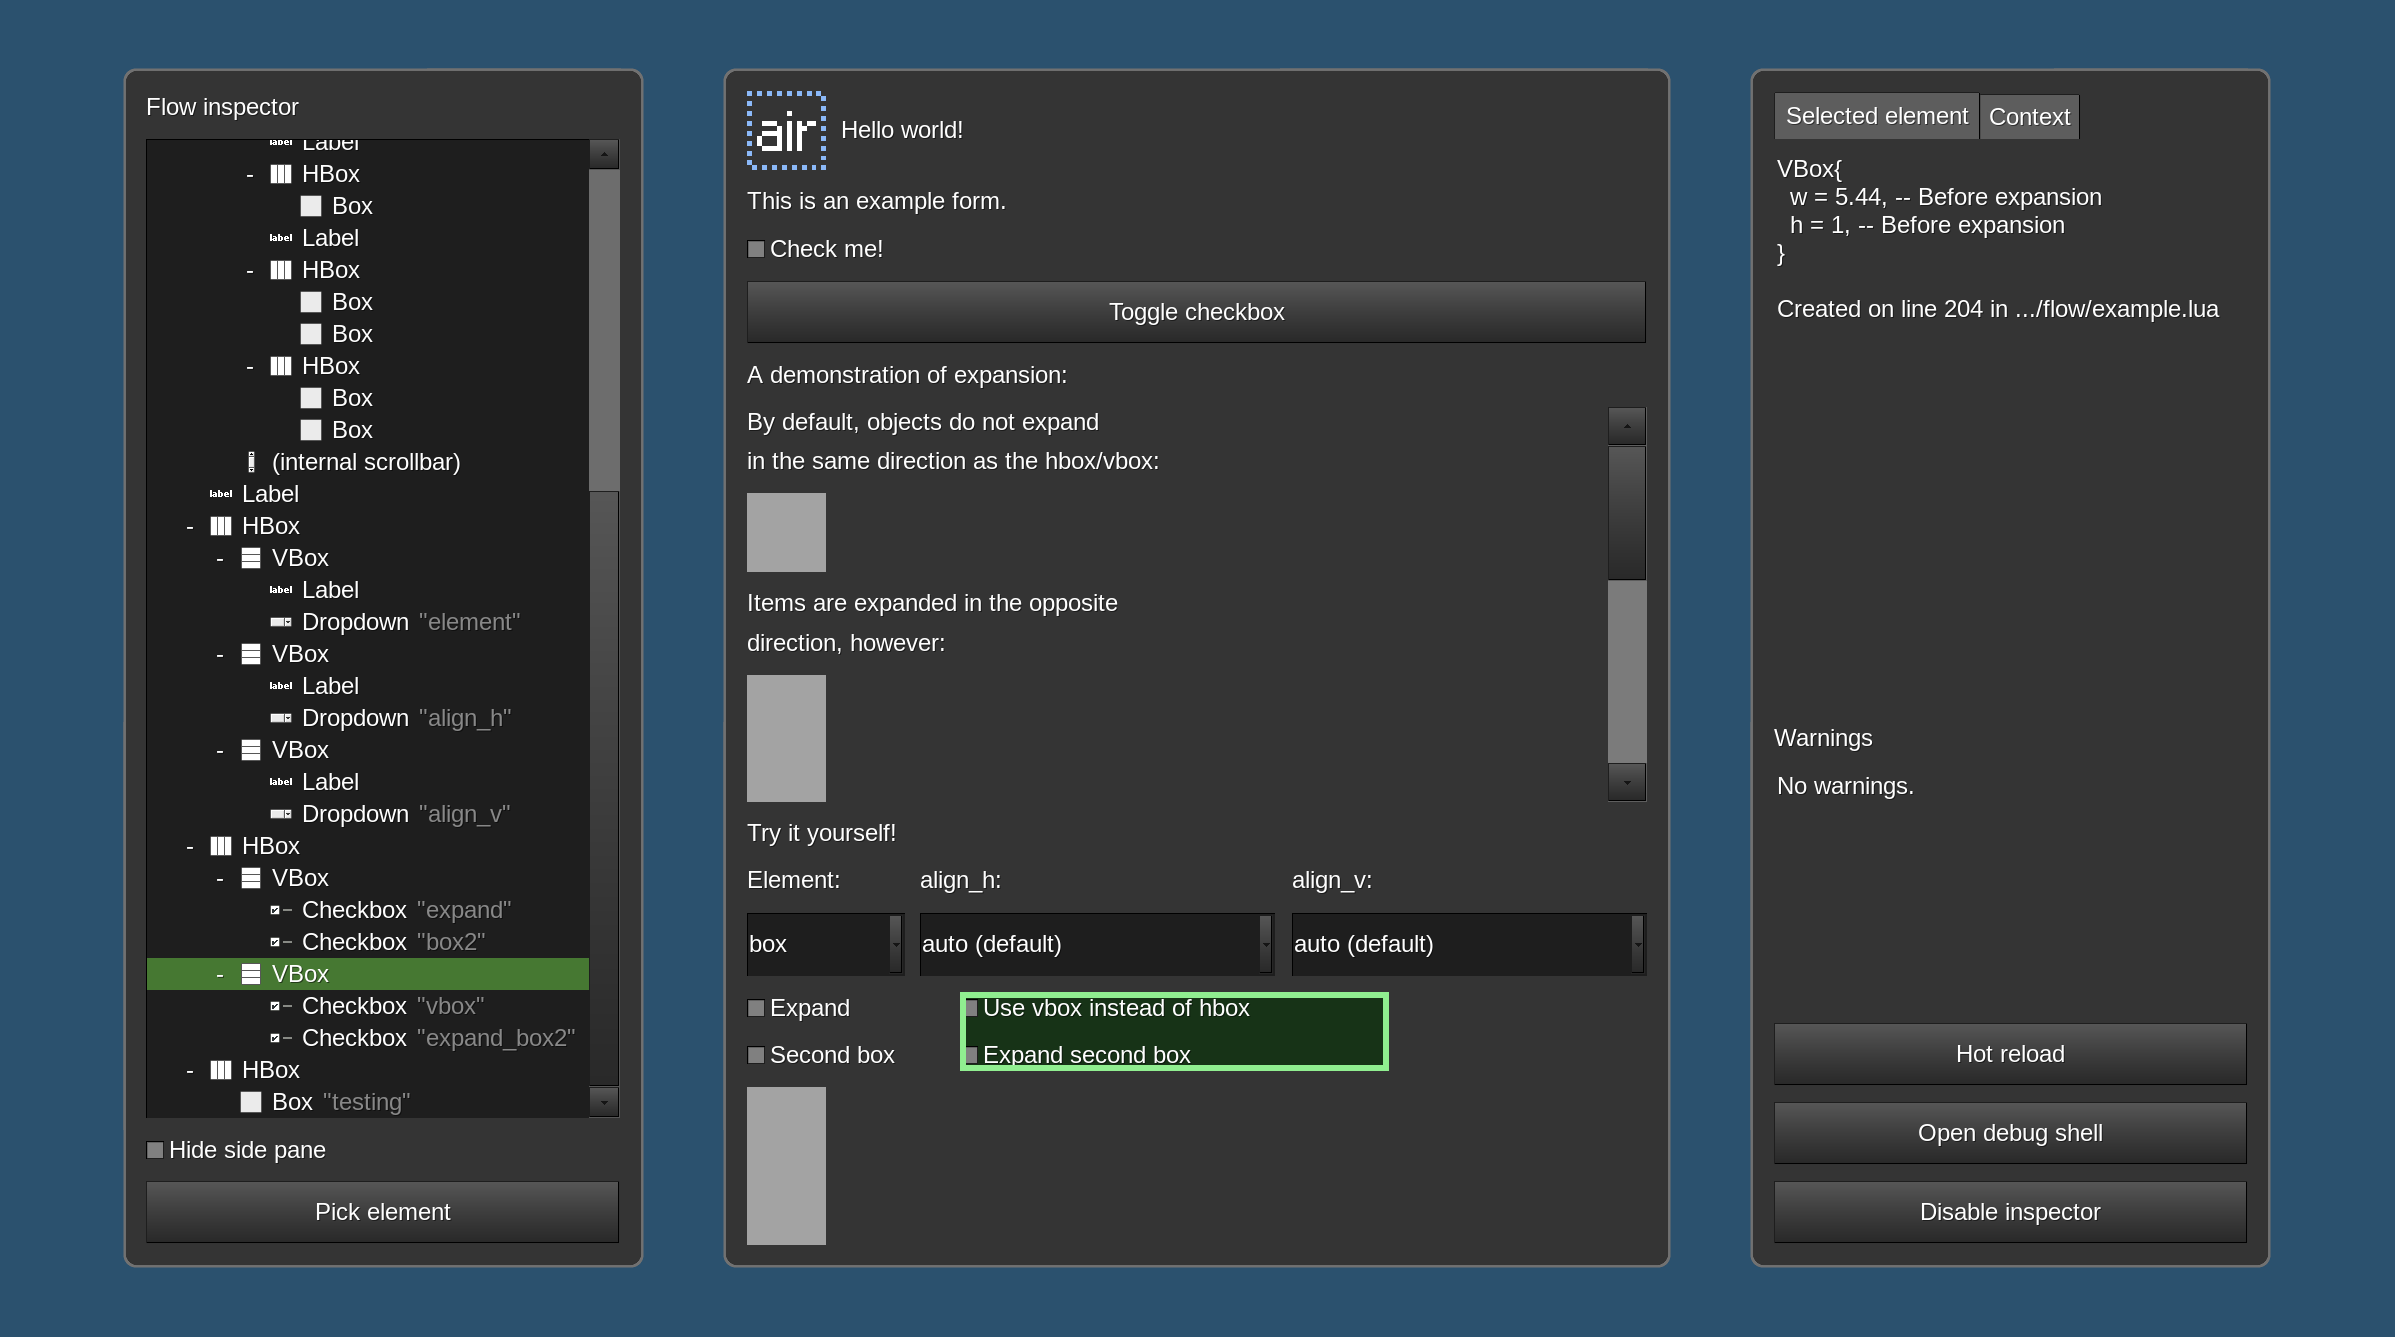Click the internal scrollbar tree icon
Viewport: 2395px width, 1337px height.
point(251,462)
